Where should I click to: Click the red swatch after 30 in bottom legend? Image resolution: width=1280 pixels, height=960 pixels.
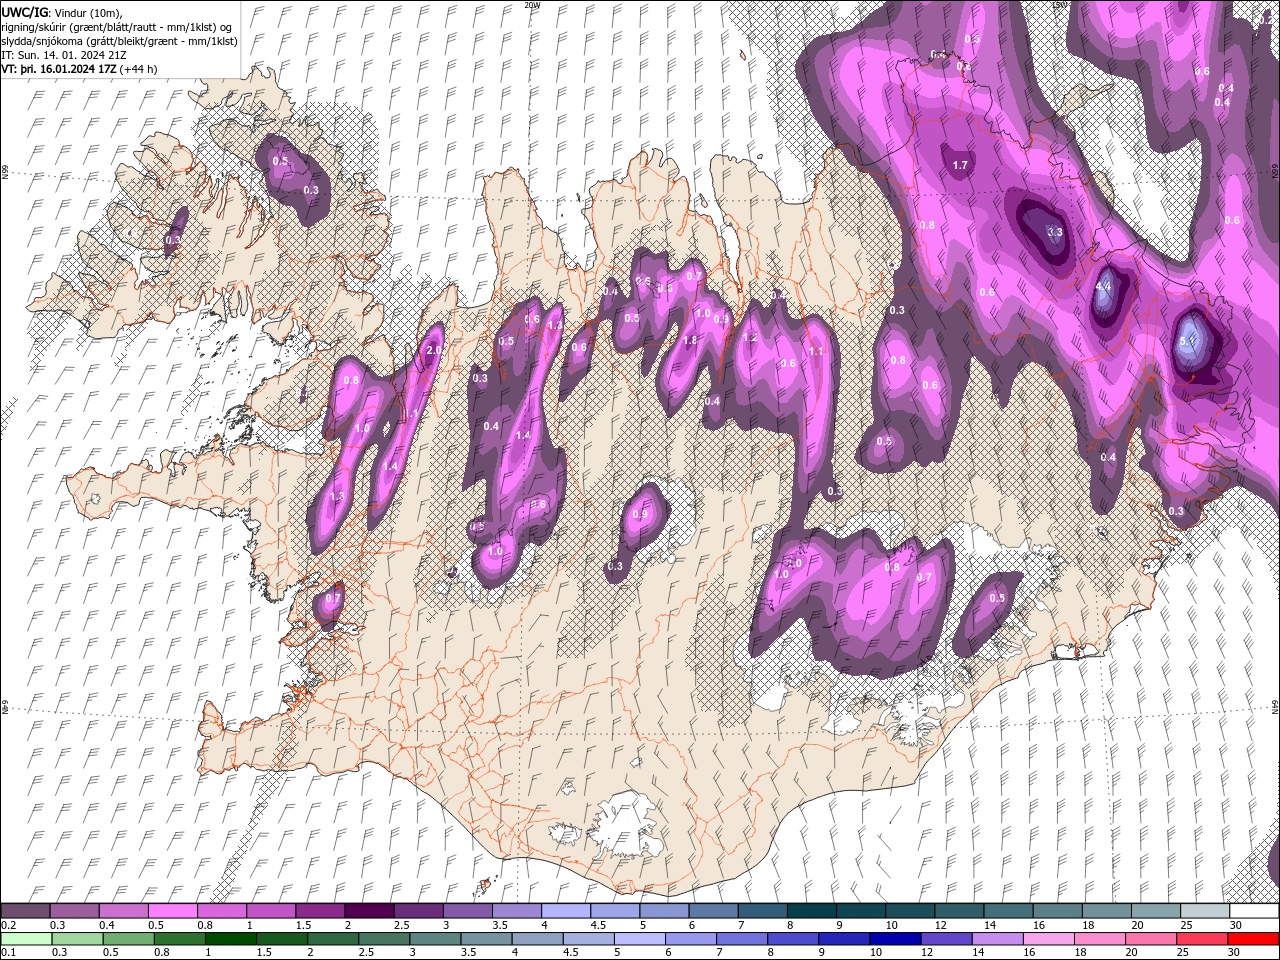pos(1255,939)
